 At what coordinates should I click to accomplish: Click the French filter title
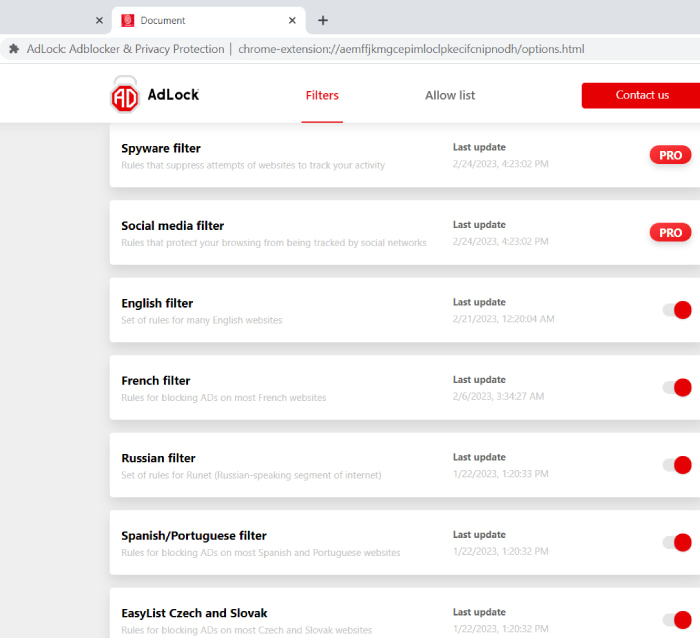click(x=155, y=380)
